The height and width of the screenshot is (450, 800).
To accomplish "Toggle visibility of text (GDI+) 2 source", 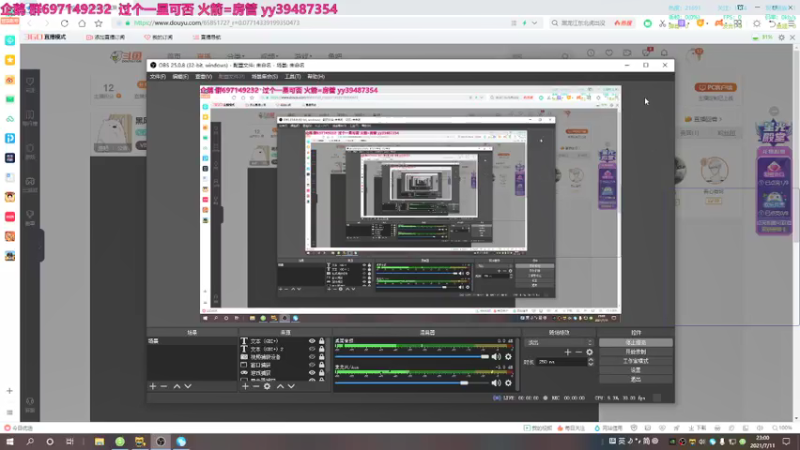I will tap(312, 349).
